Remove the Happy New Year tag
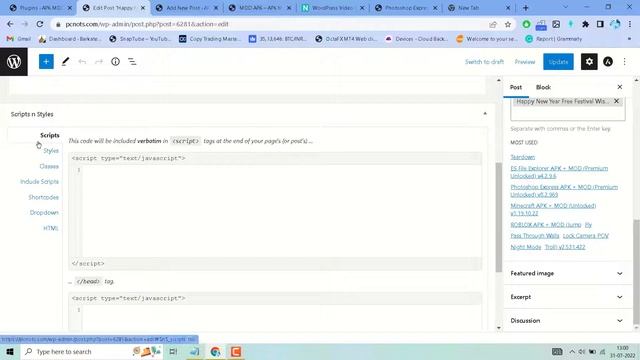The width and height of the screenshot is (640, 360). [x=616, y=101]
